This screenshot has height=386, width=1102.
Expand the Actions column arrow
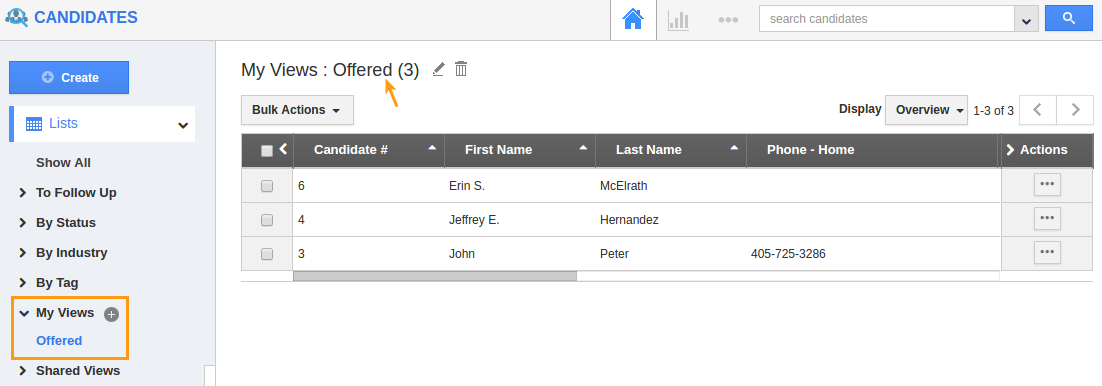click(1011, 150)
